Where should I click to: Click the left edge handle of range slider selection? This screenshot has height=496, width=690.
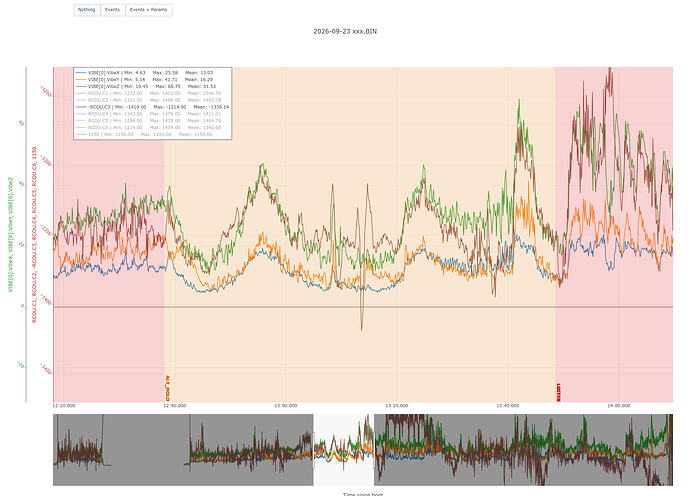point(313,450)
